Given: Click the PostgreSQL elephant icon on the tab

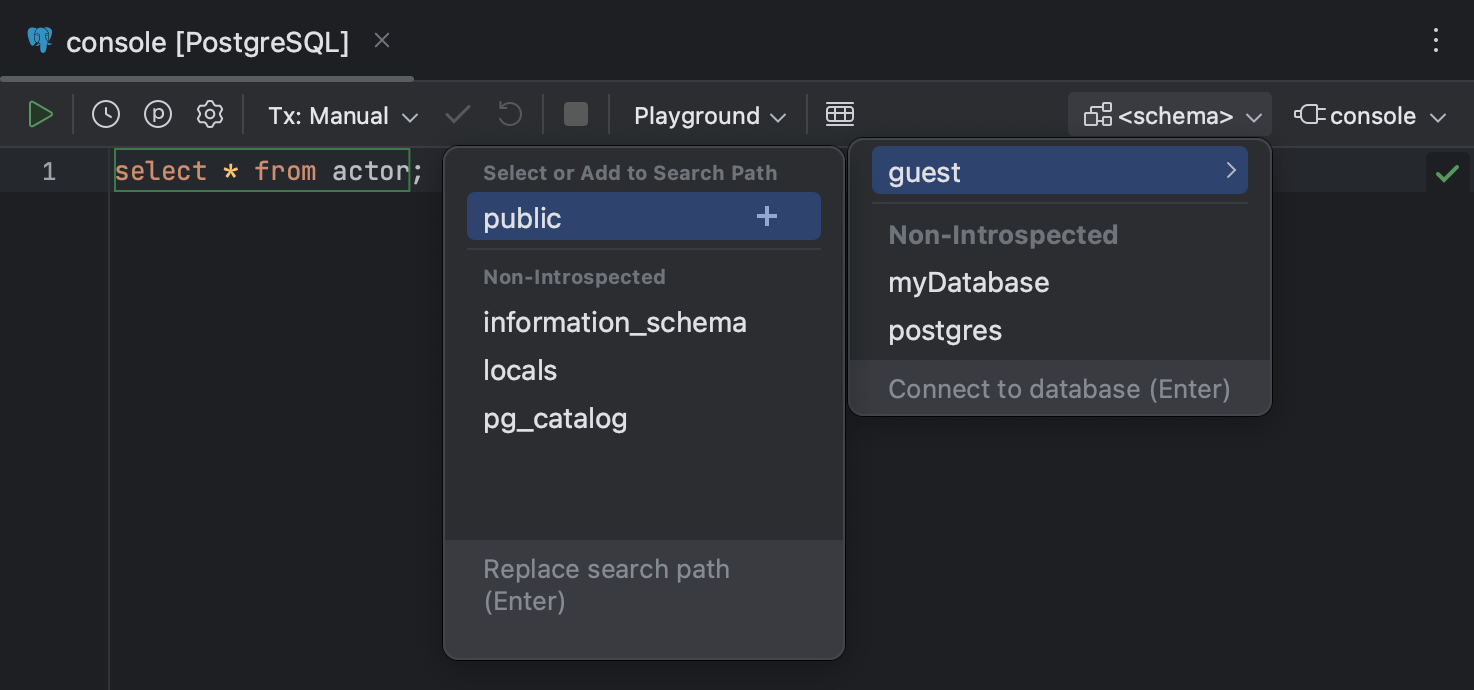Looking at the screenshot, I should click(38, 40).
